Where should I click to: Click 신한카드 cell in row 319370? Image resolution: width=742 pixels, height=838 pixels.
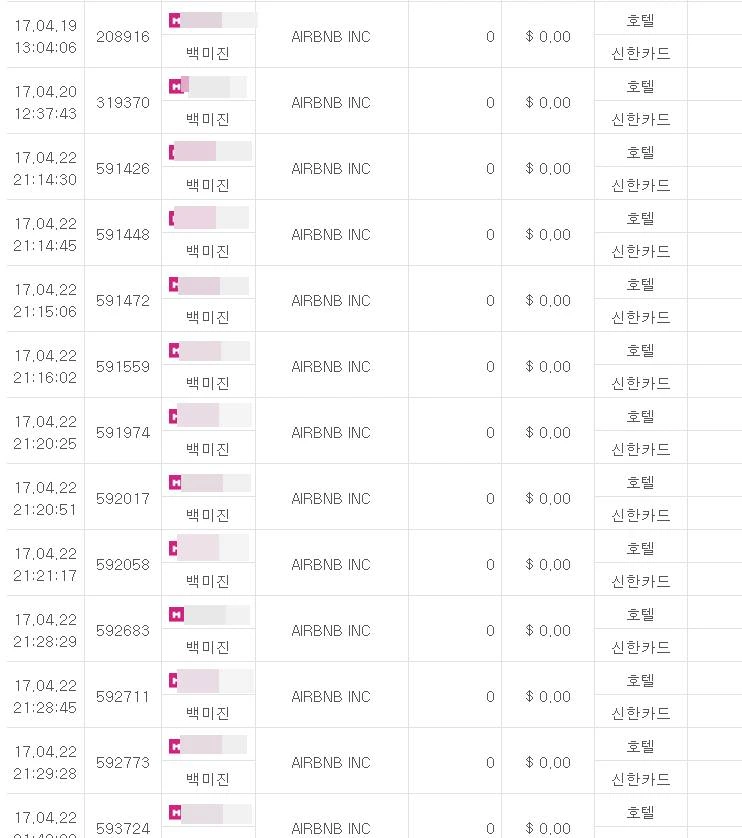640,119
